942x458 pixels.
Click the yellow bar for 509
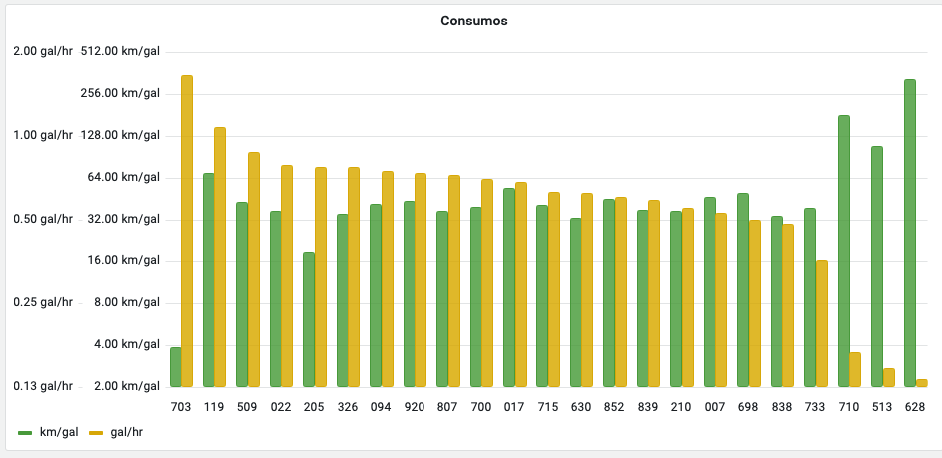(x=254, y=269)
